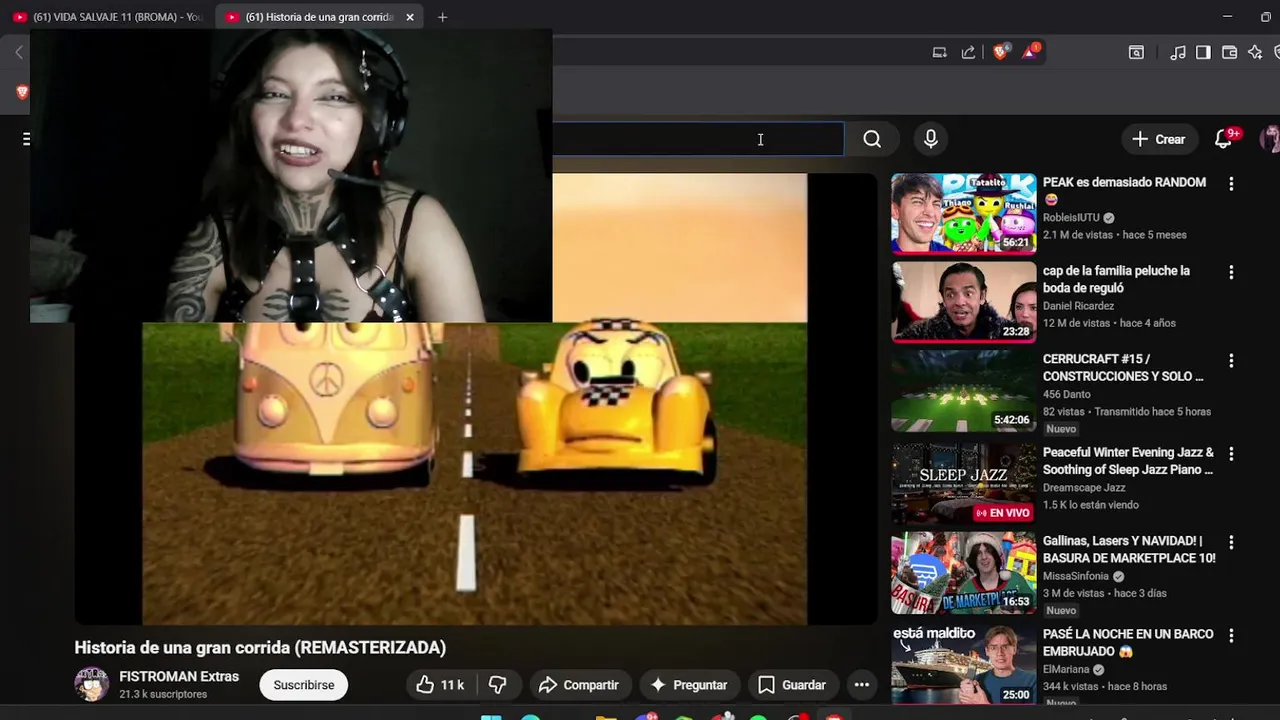
Task: Open the cap de la familia peluche thumbnail
Action: pos(964,302)
